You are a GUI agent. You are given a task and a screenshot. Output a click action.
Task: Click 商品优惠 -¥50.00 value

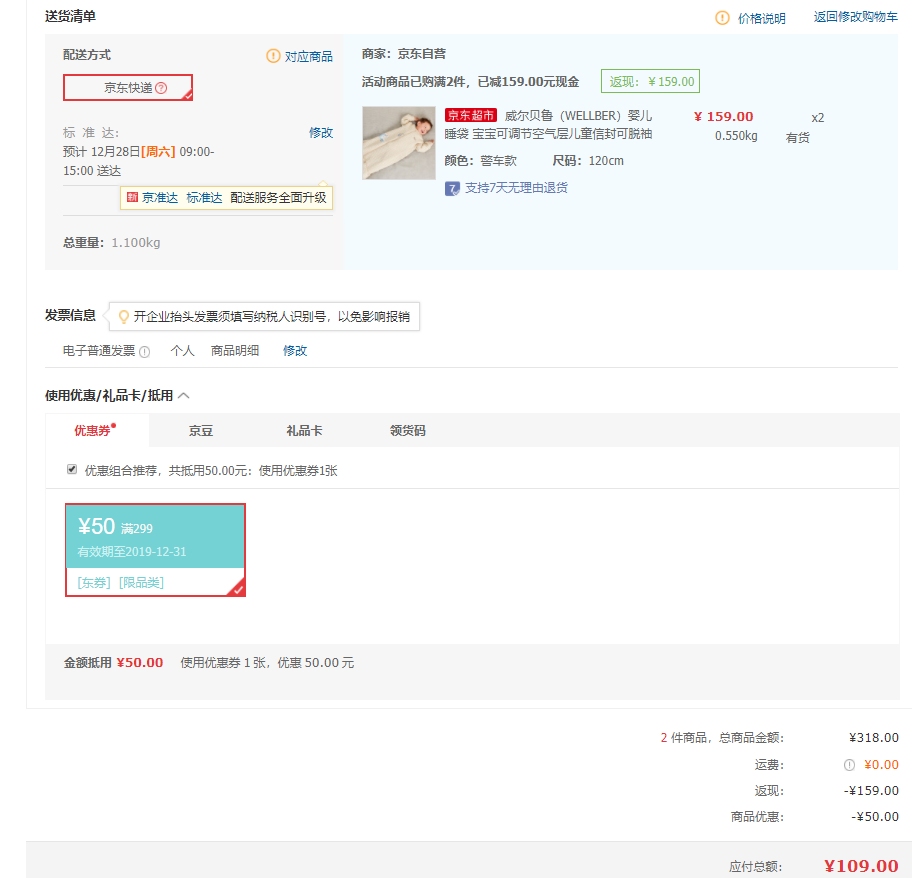(875, 817)
